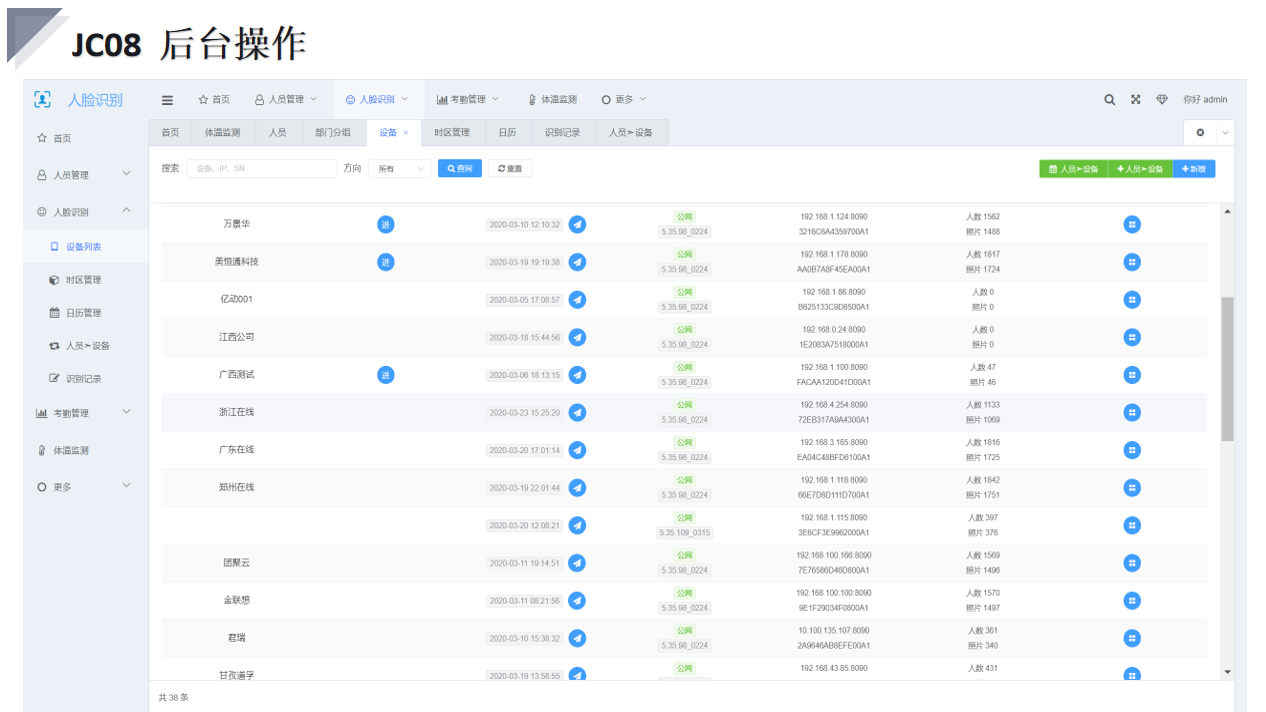Click the 重置 reset button

[510, 169]
